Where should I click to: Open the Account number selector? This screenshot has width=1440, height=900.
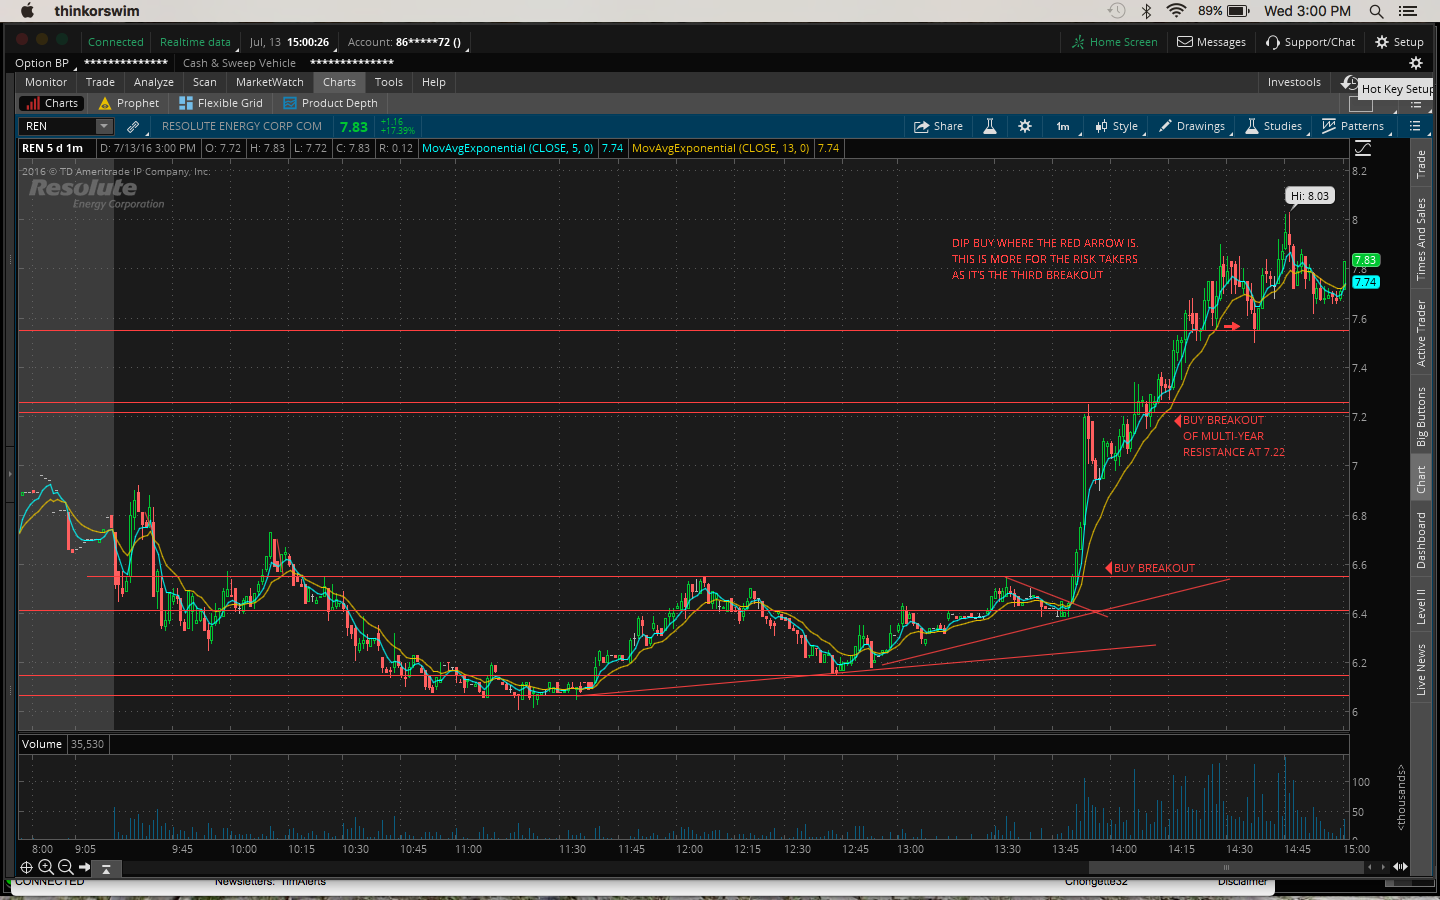(406, 42)
